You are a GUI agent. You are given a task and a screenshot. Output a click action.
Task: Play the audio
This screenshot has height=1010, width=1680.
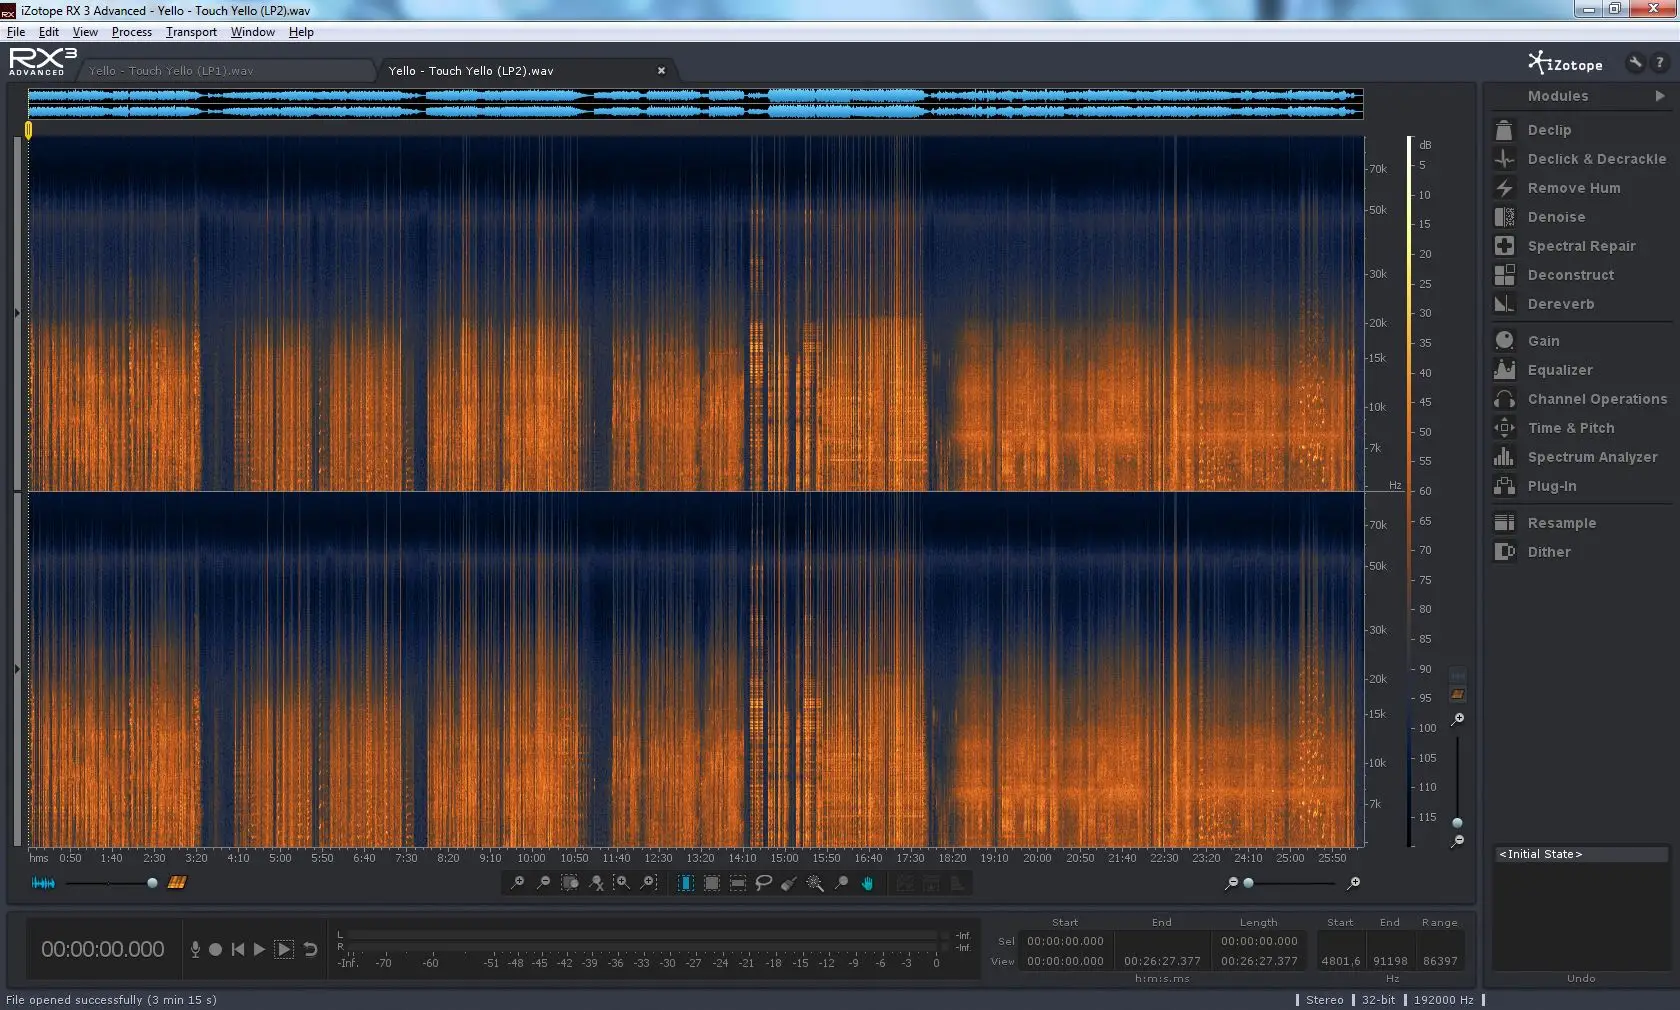tap(260, 949)
